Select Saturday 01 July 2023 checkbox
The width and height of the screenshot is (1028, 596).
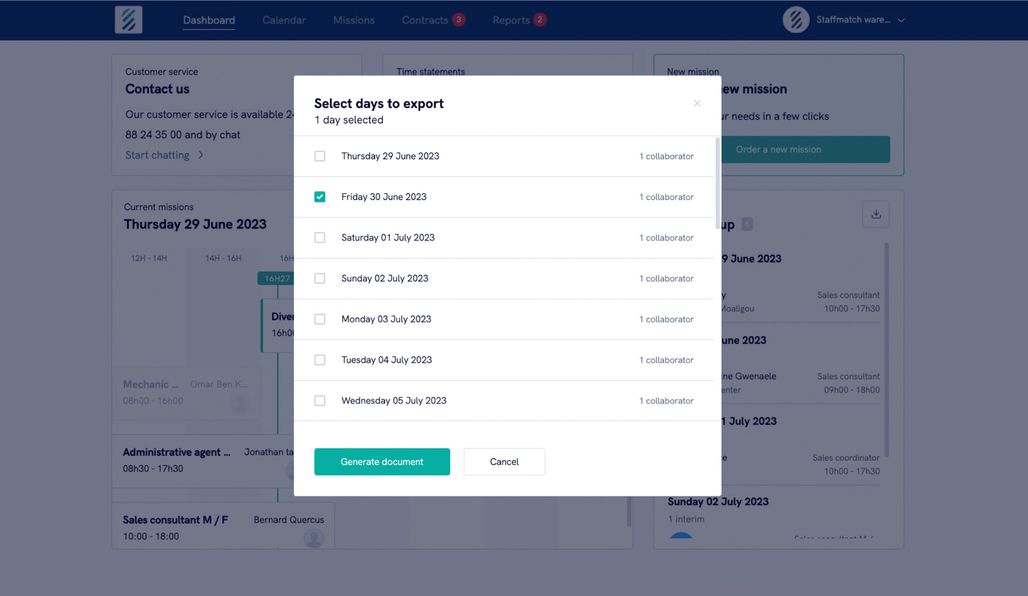[320, 236]
